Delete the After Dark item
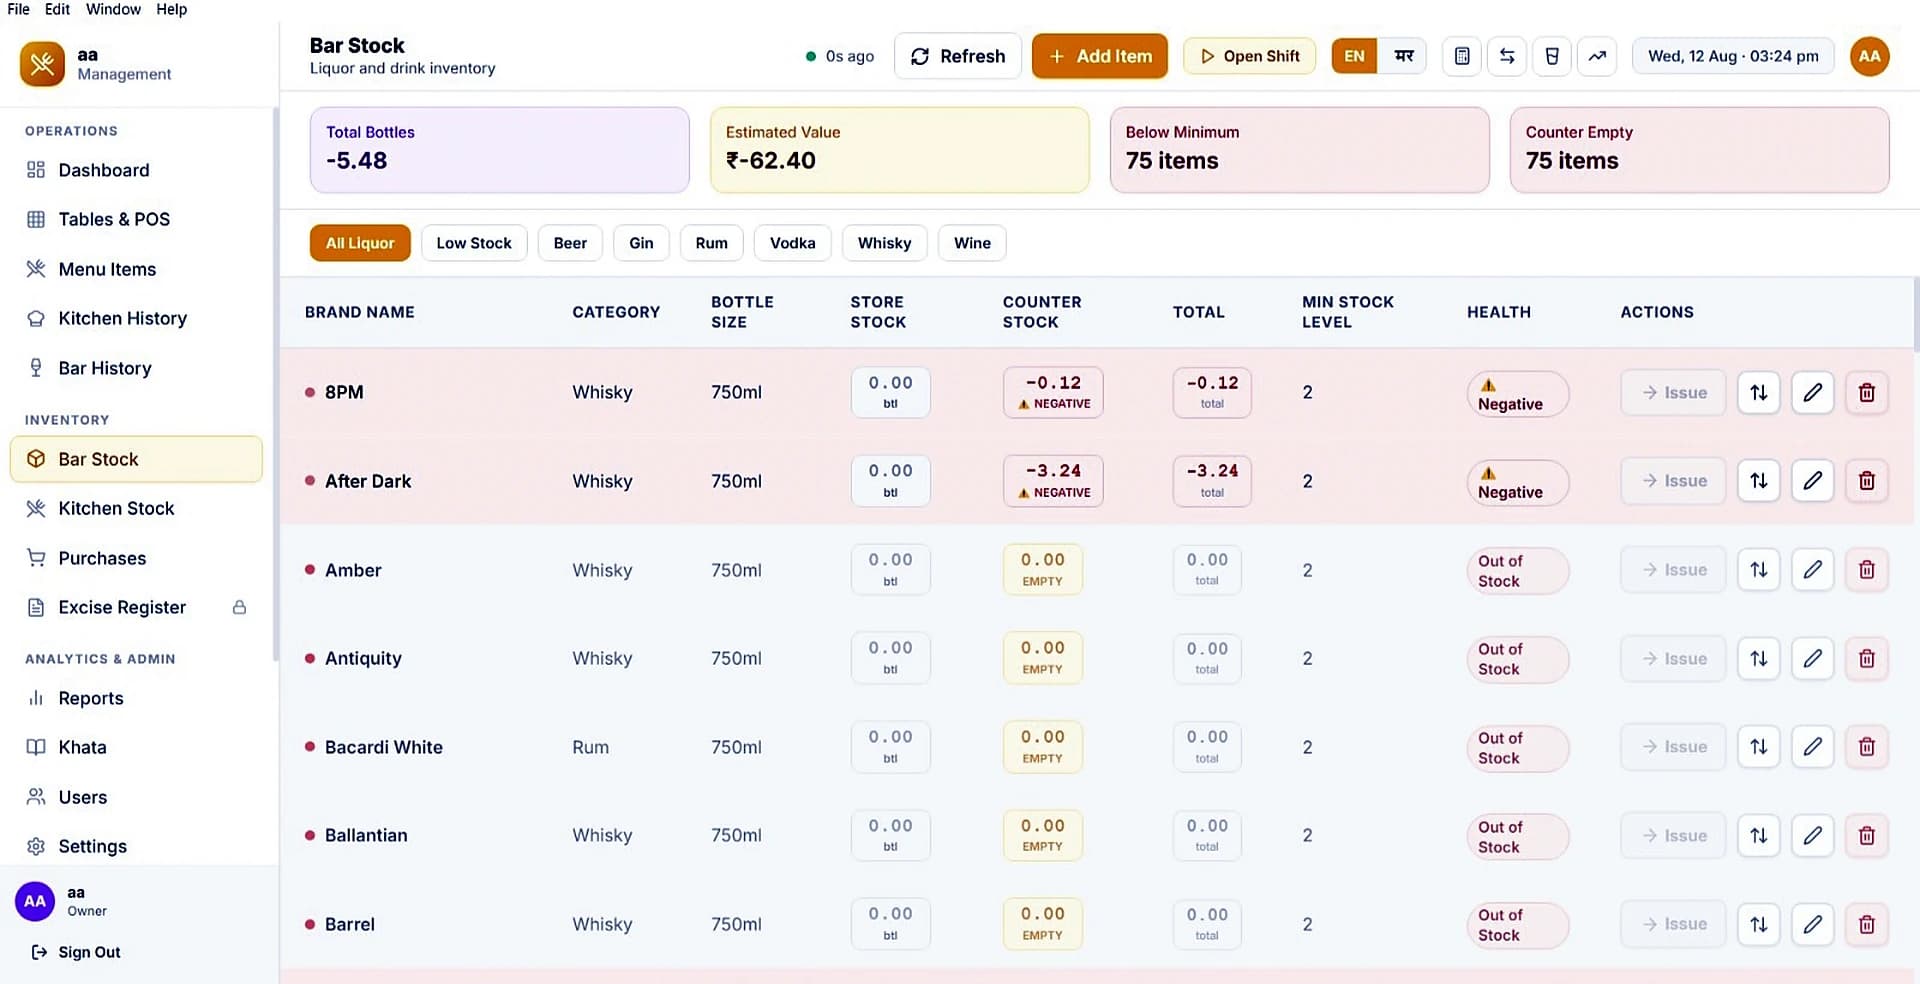1920x984 pixels. tap(1867, 481)
